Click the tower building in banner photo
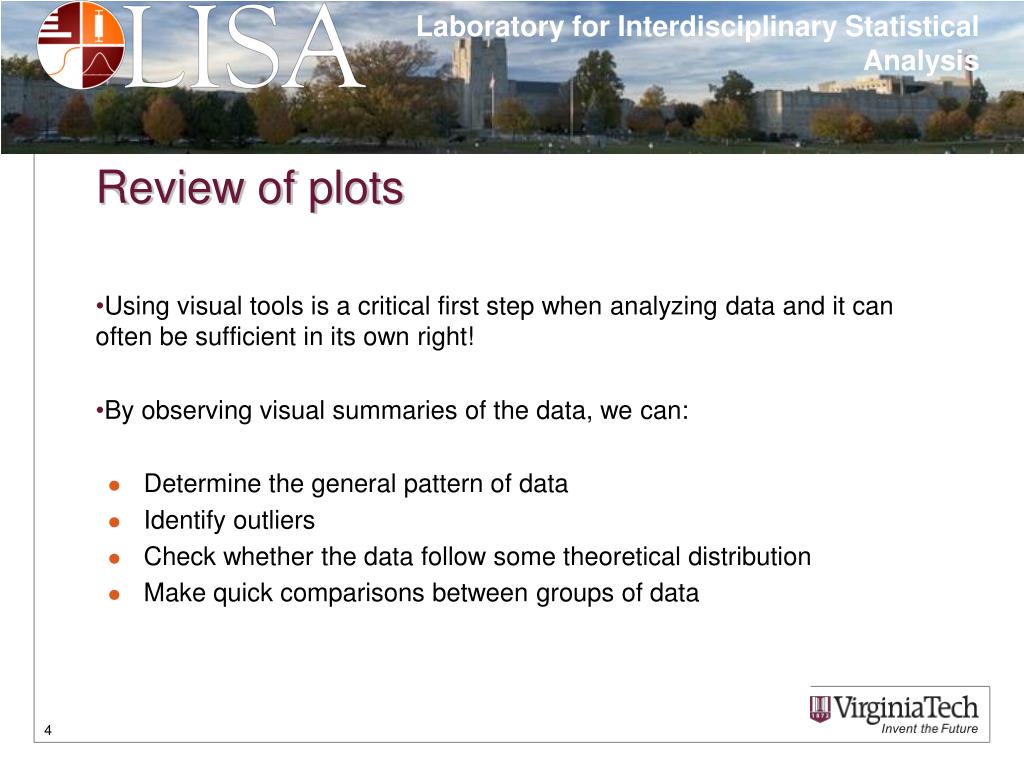Screen dimensions: 1024x768 coord(480,82)
